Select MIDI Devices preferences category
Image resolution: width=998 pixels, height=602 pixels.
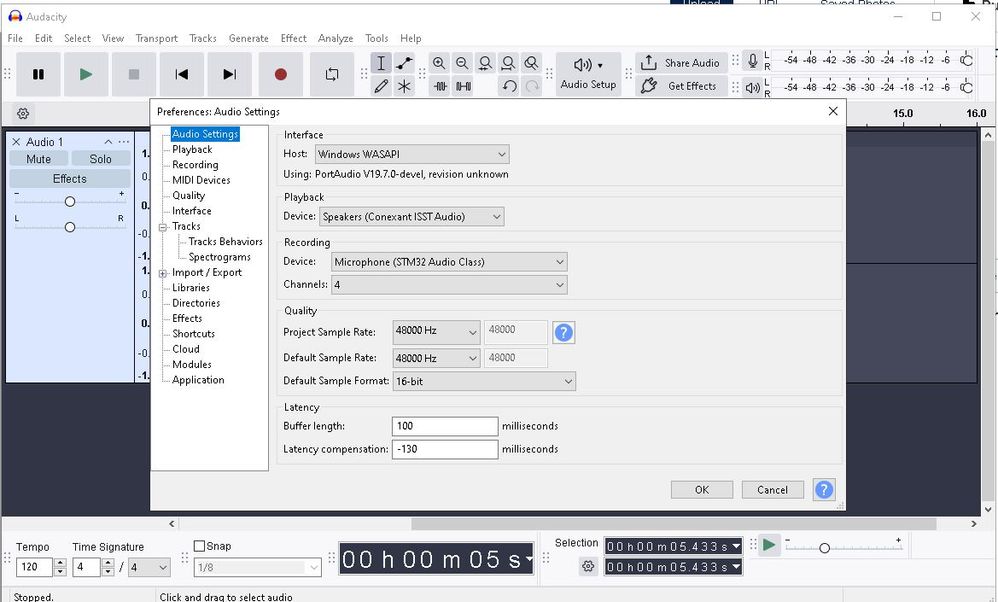click(201, 180)
